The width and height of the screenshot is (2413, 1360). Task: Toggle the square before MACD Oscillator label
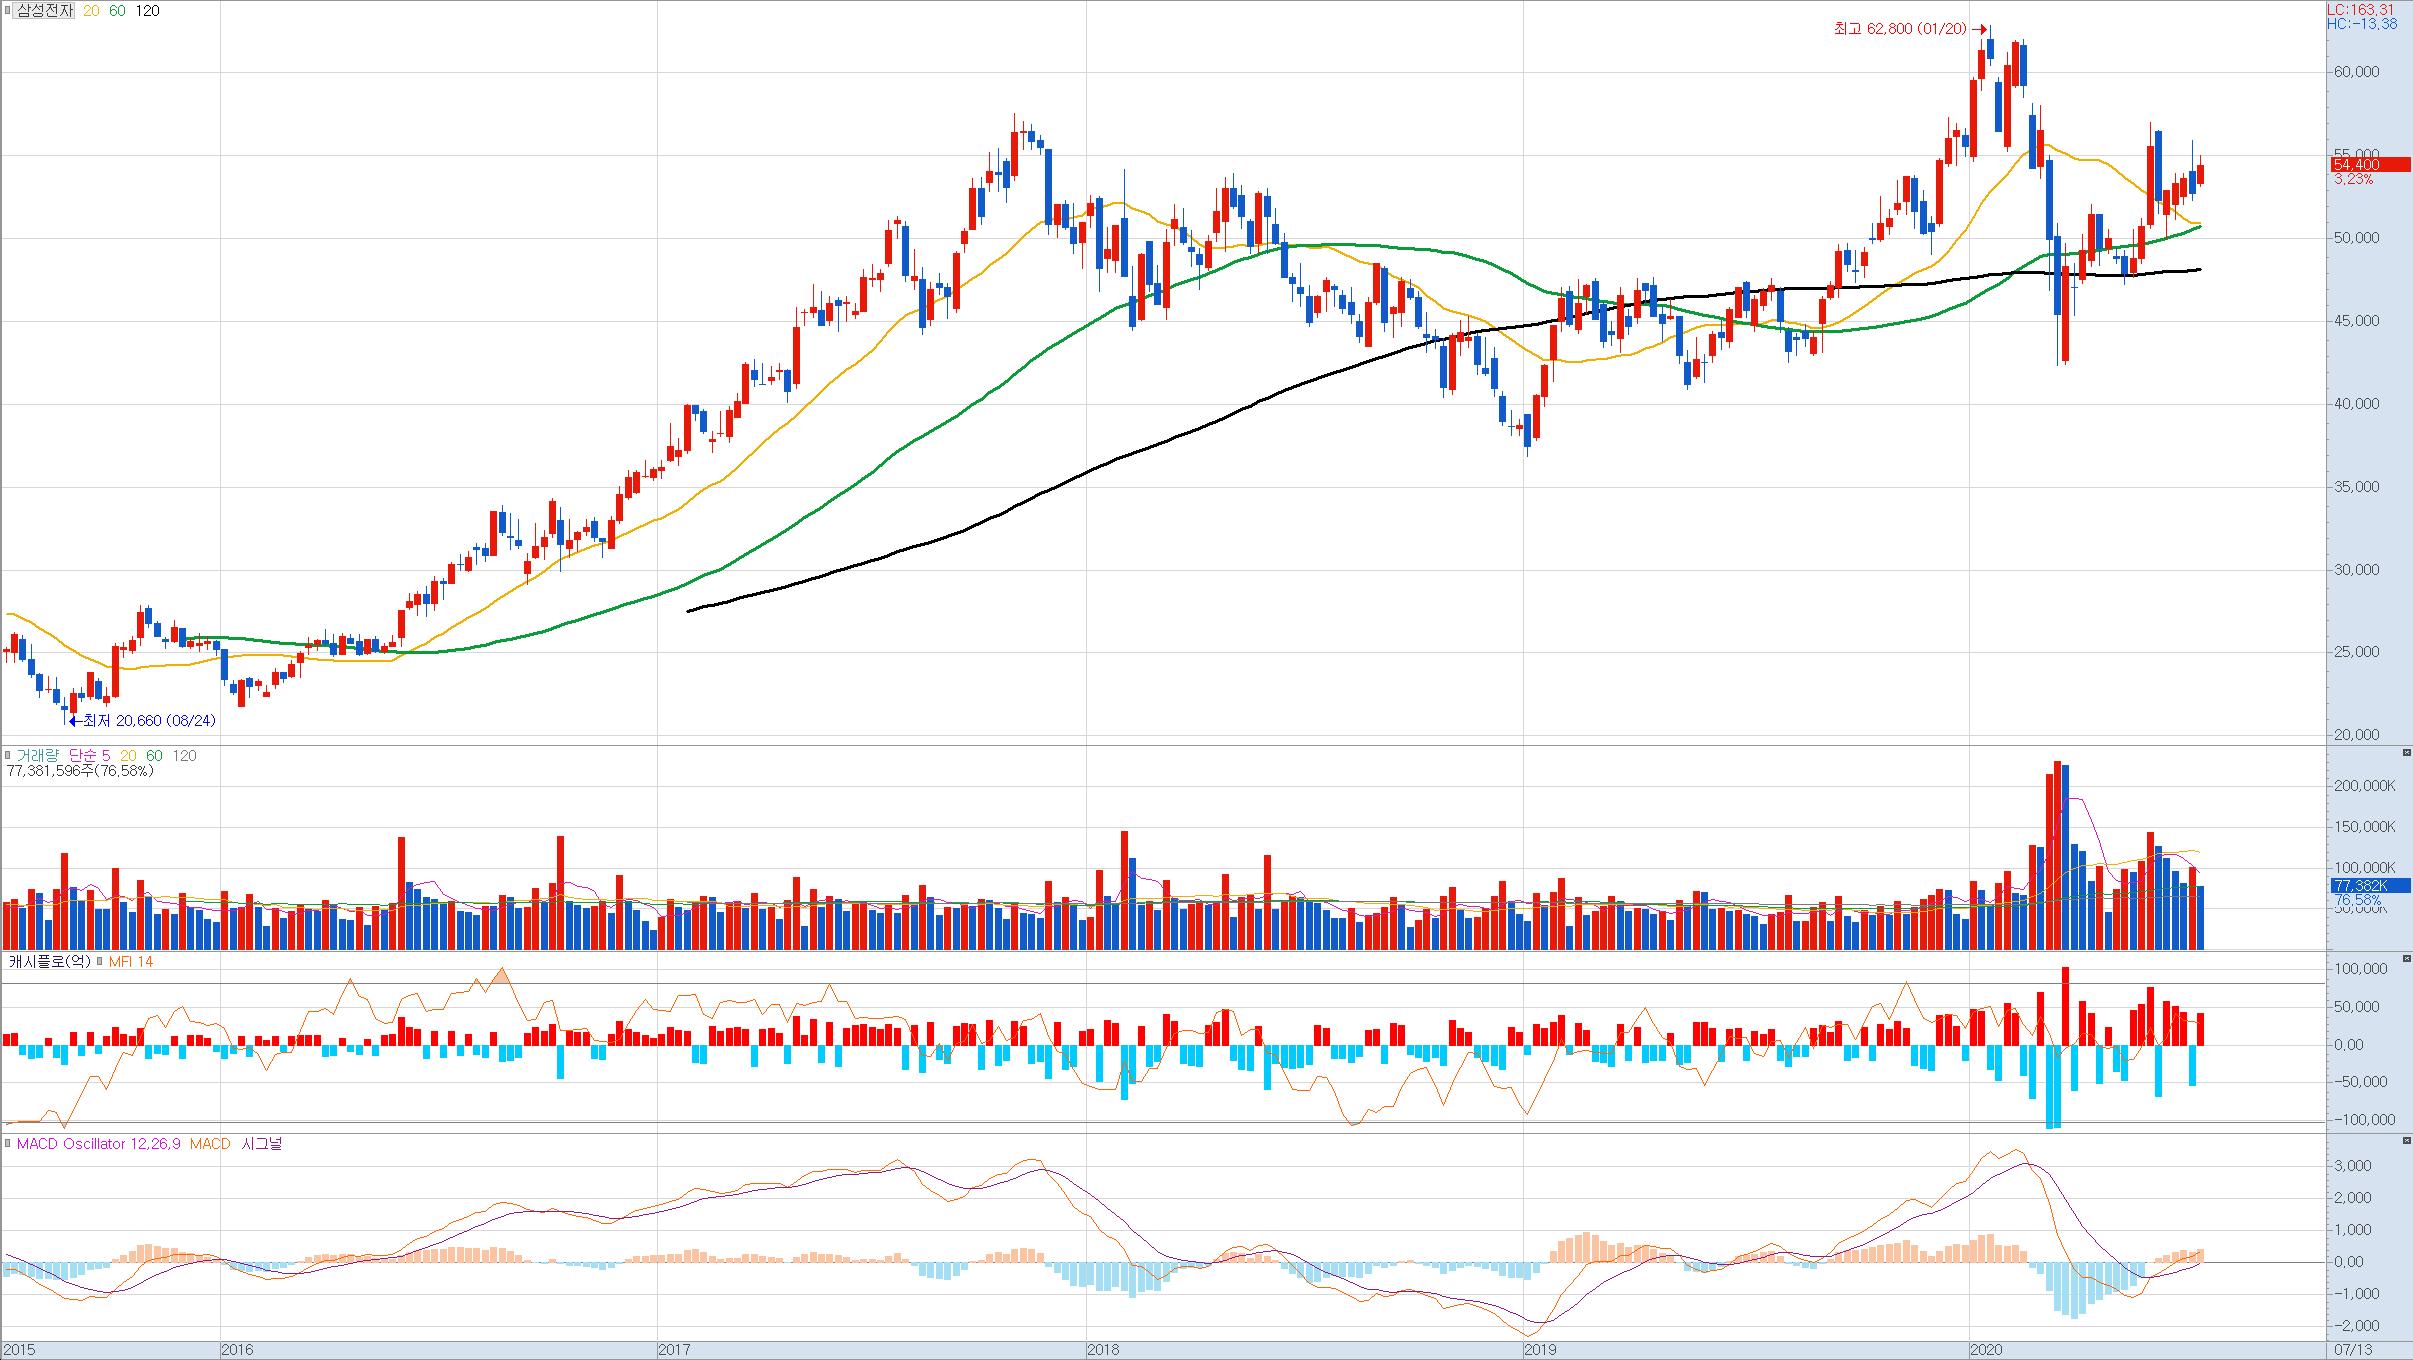click(8, 1144)
